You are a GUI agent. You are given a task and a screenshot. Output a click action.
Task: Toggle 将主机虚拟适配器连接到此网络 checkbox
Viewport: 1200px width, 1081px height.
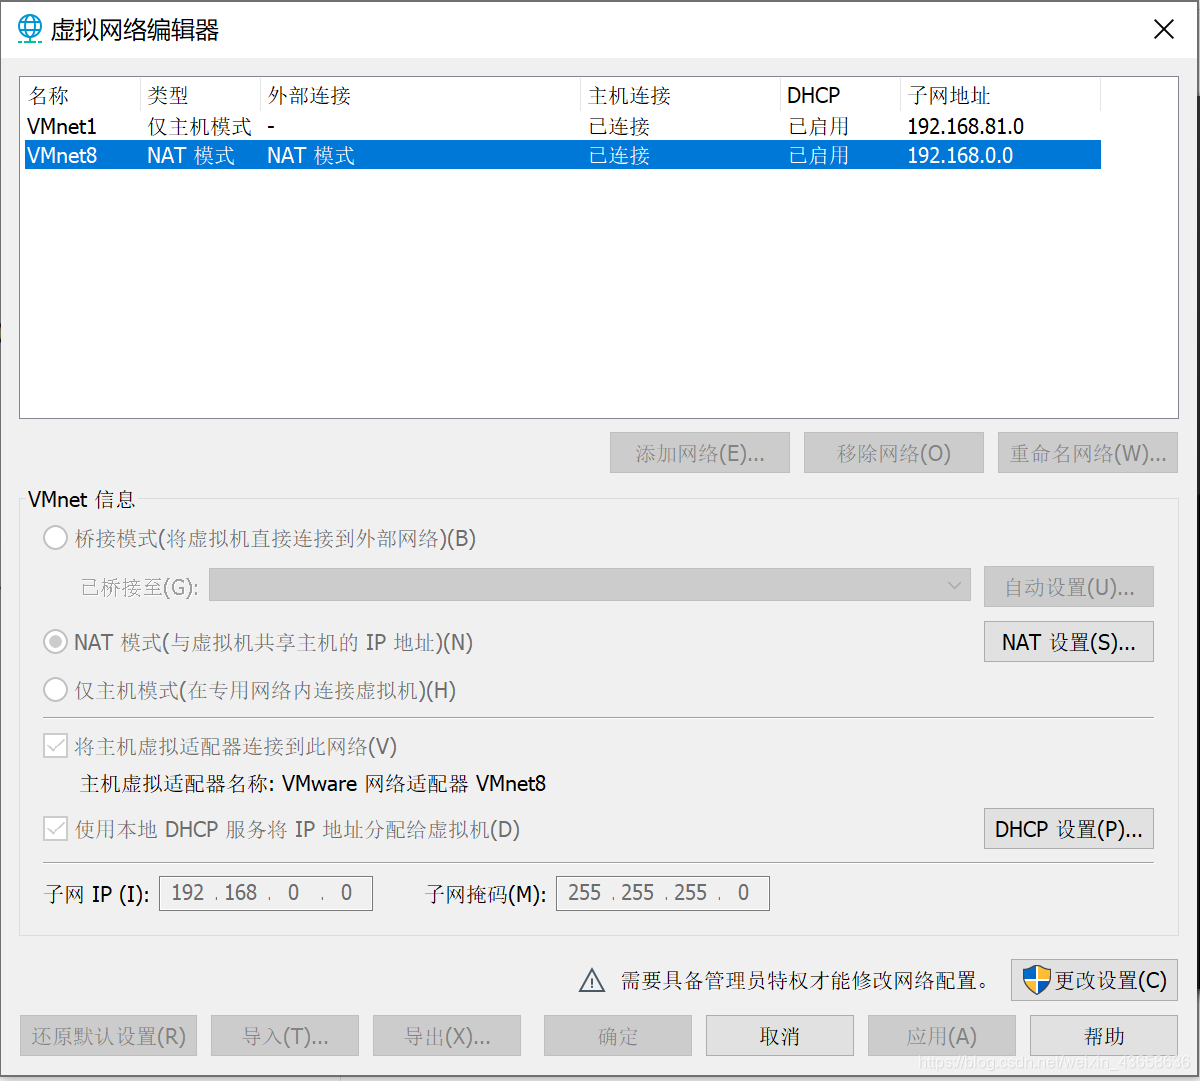55,746
